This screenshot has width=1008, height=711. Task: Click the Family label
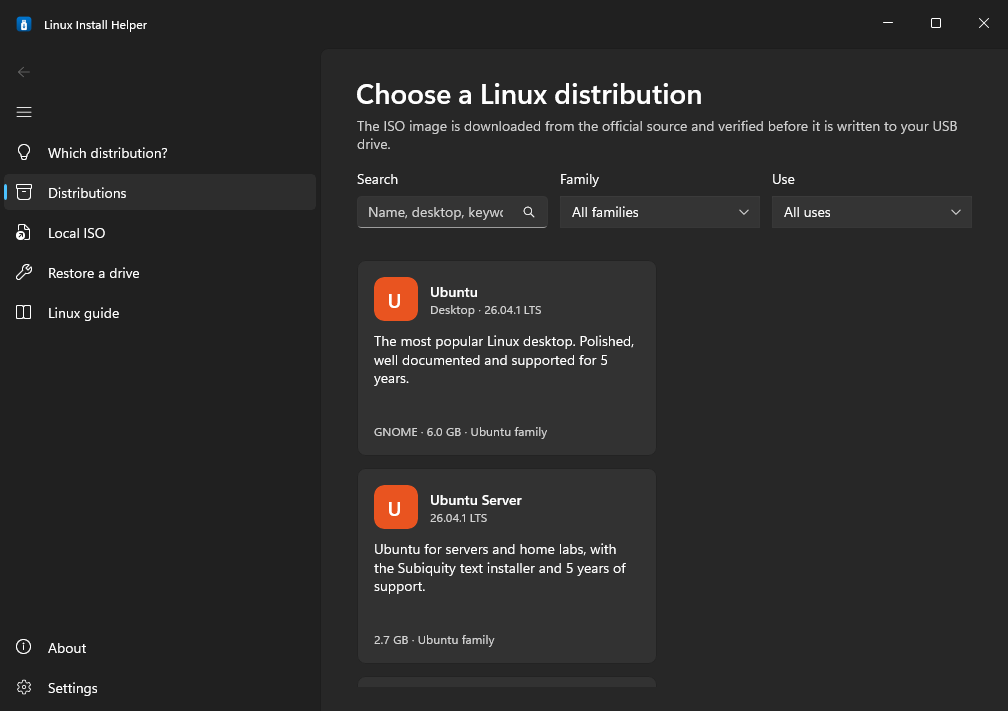coord(579,179)
